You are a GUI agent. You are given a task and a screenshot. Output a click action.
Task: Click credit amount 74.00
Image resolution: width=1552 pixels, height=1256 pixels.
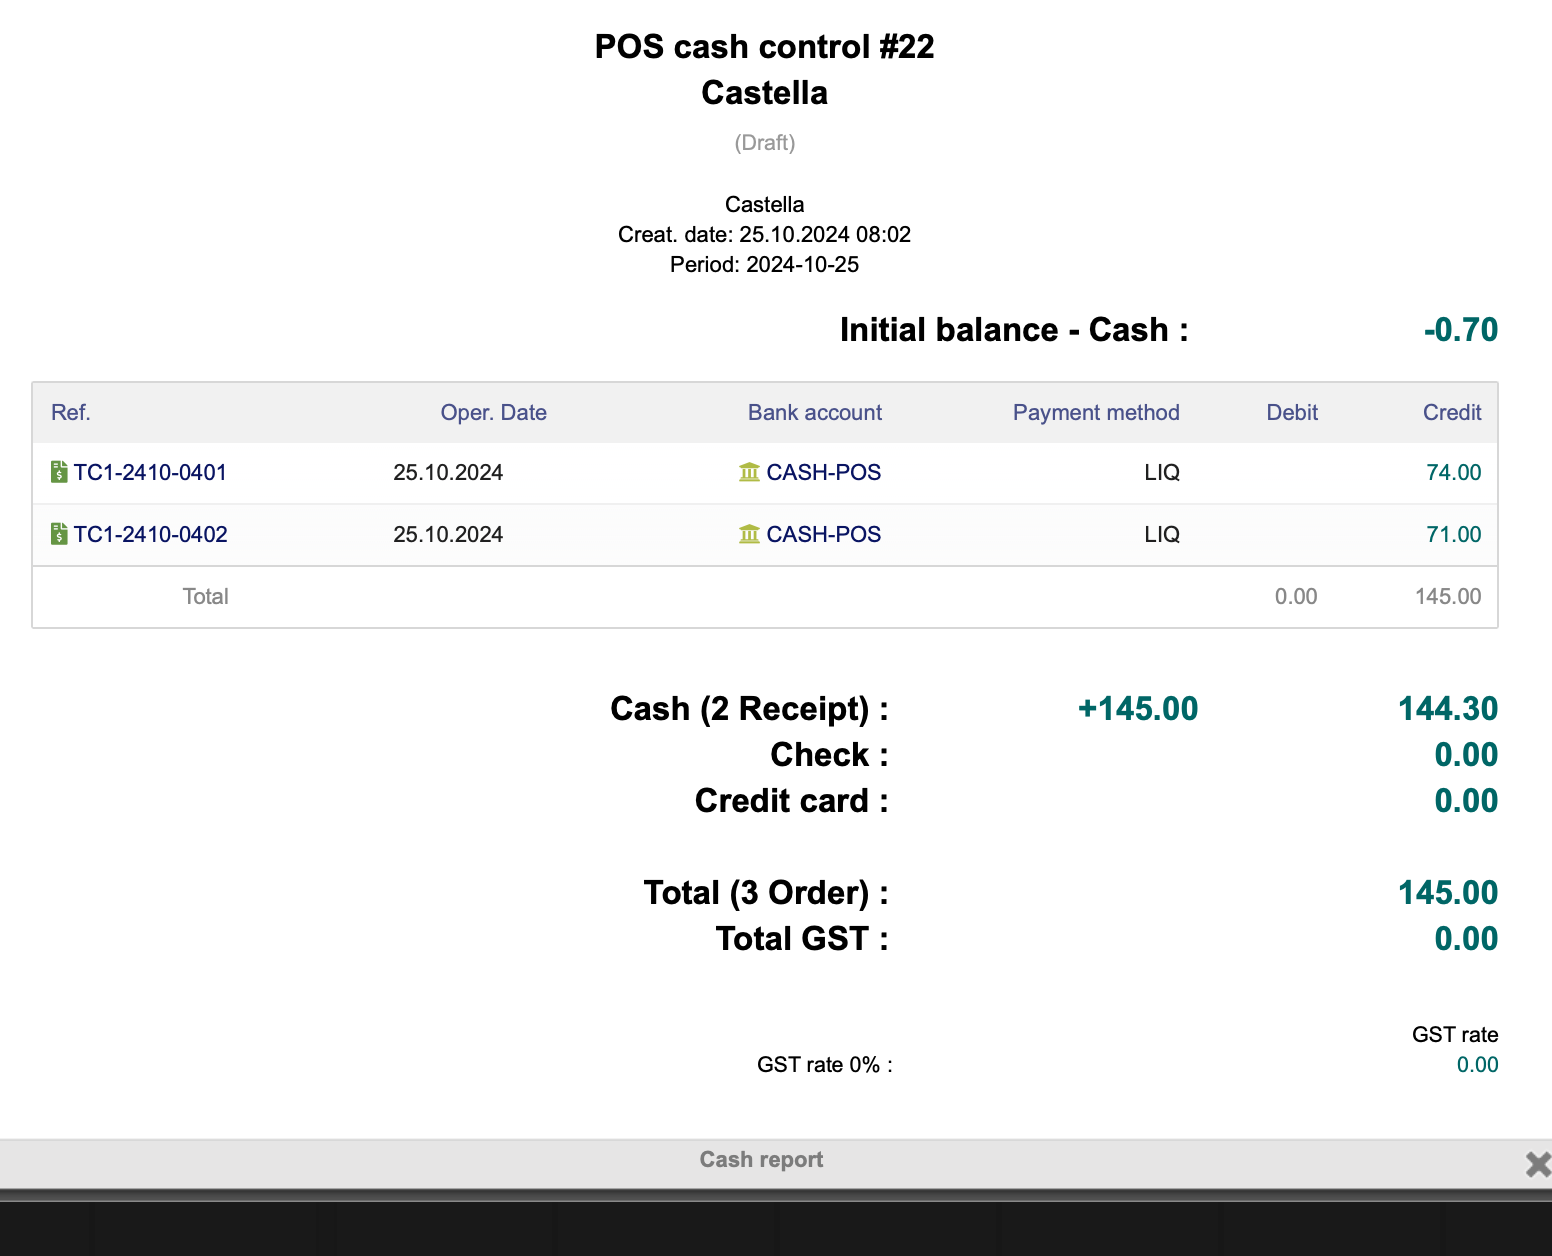click(x=1453, y=472)
